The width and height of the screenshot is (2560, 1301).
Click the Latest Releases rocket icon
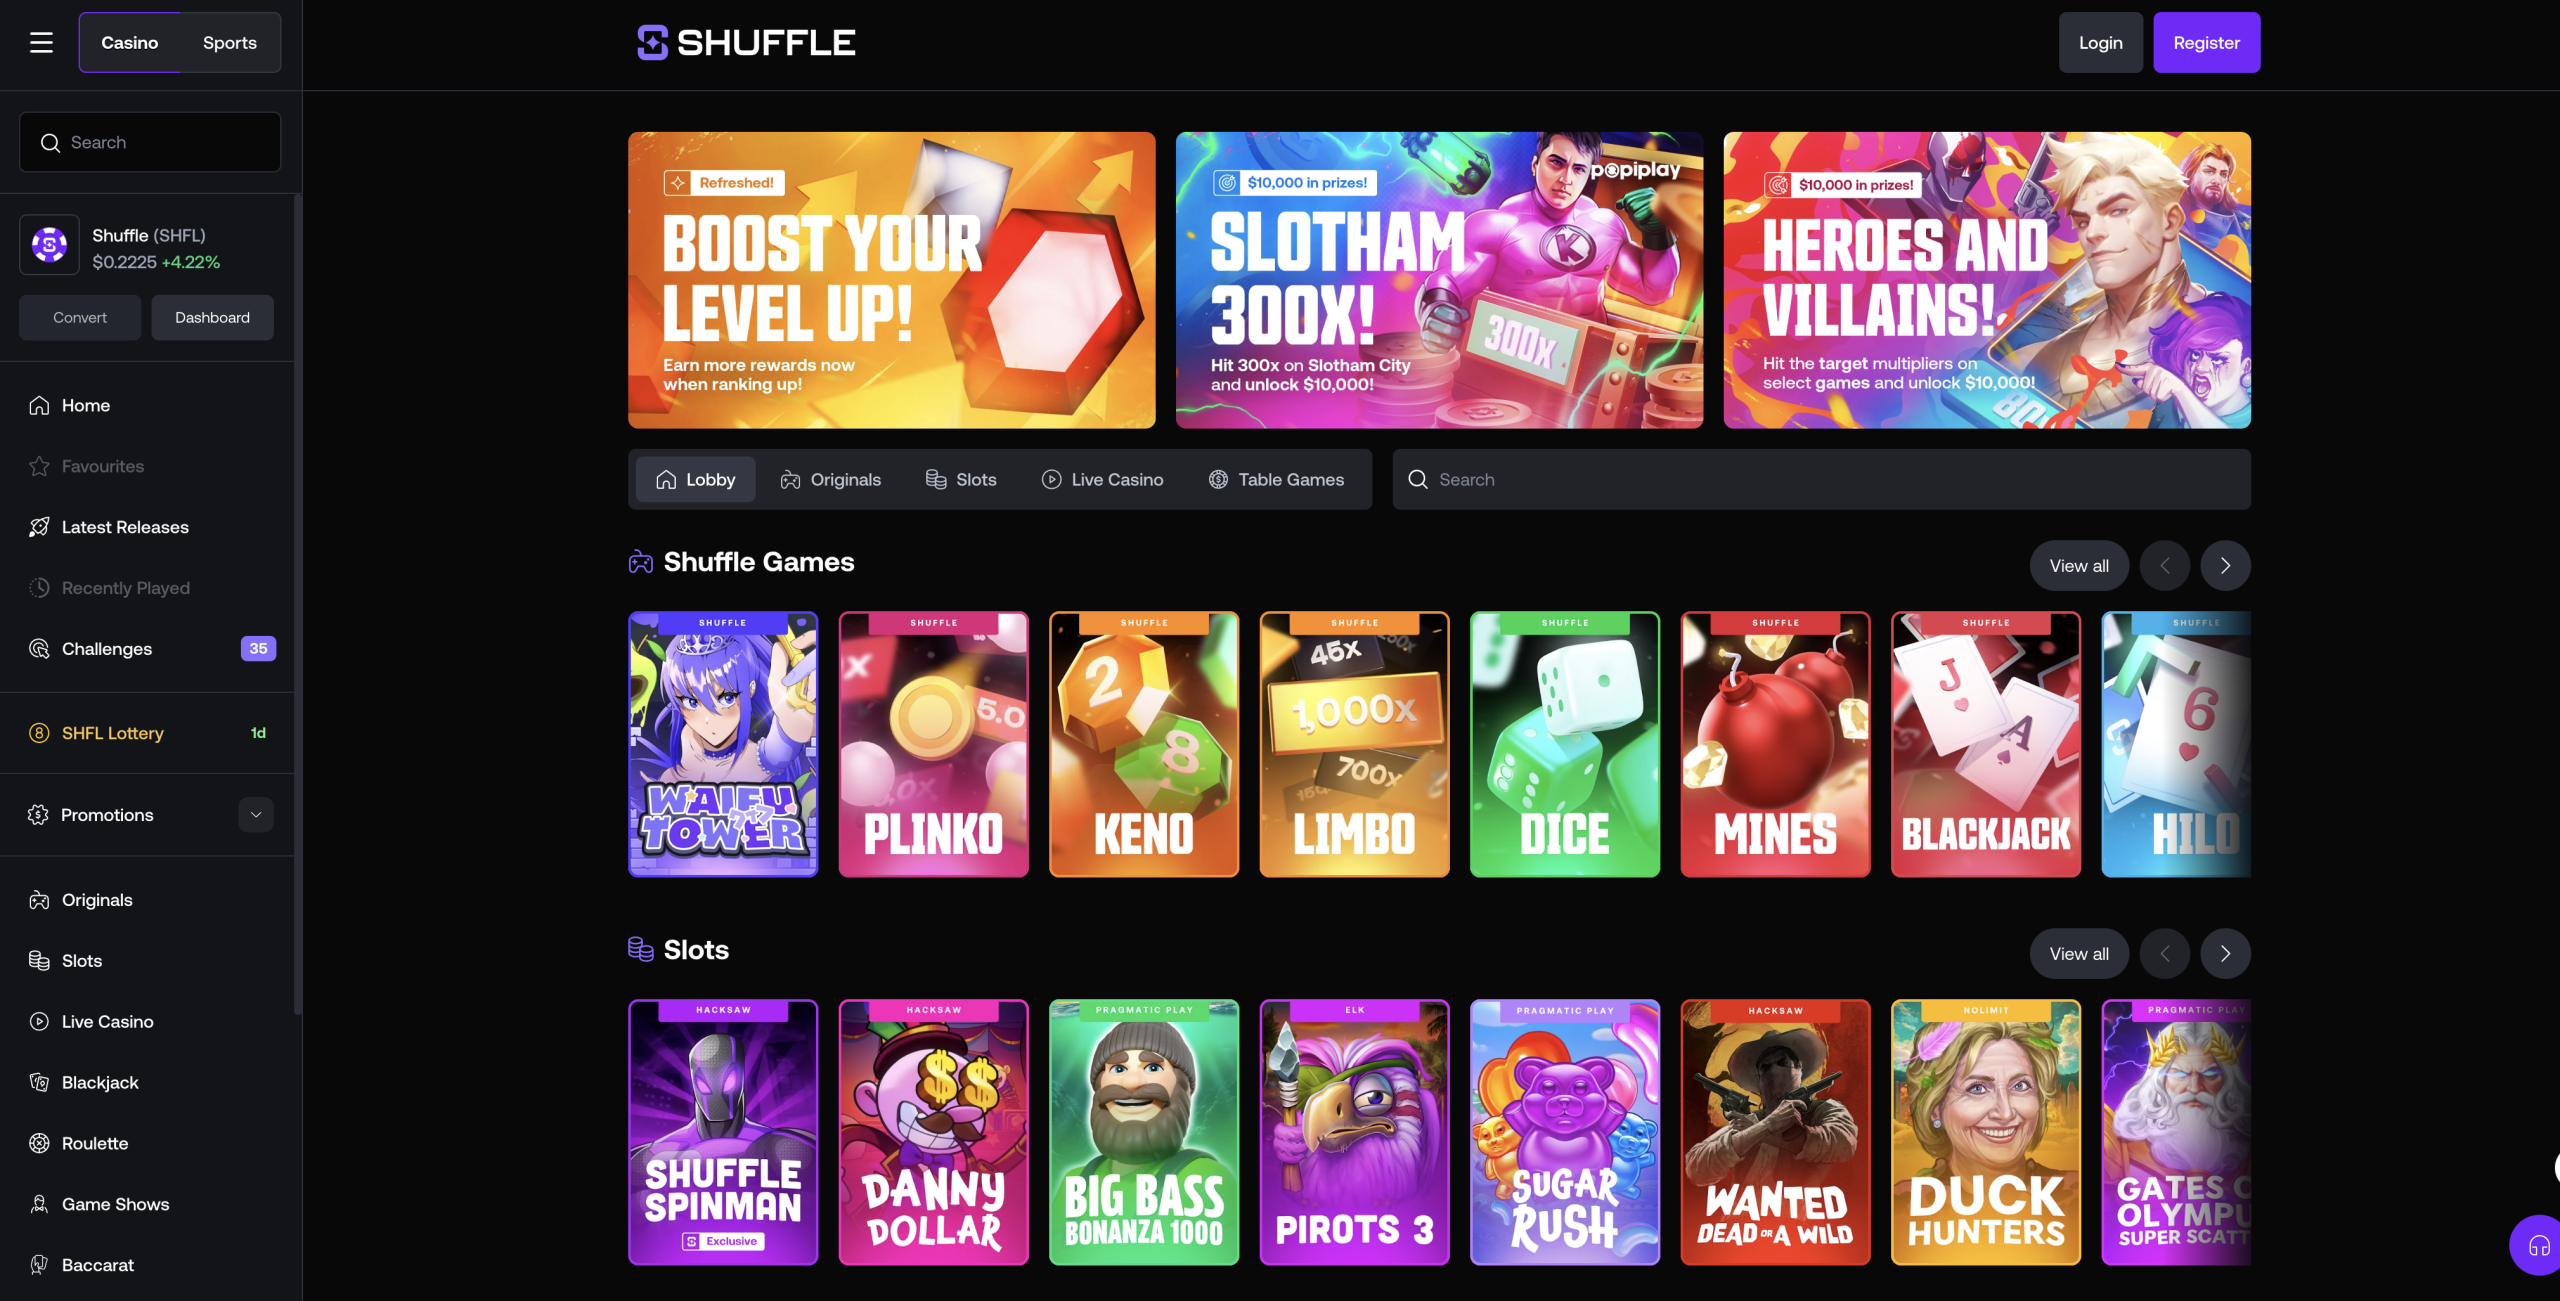[x=39, y=527]
